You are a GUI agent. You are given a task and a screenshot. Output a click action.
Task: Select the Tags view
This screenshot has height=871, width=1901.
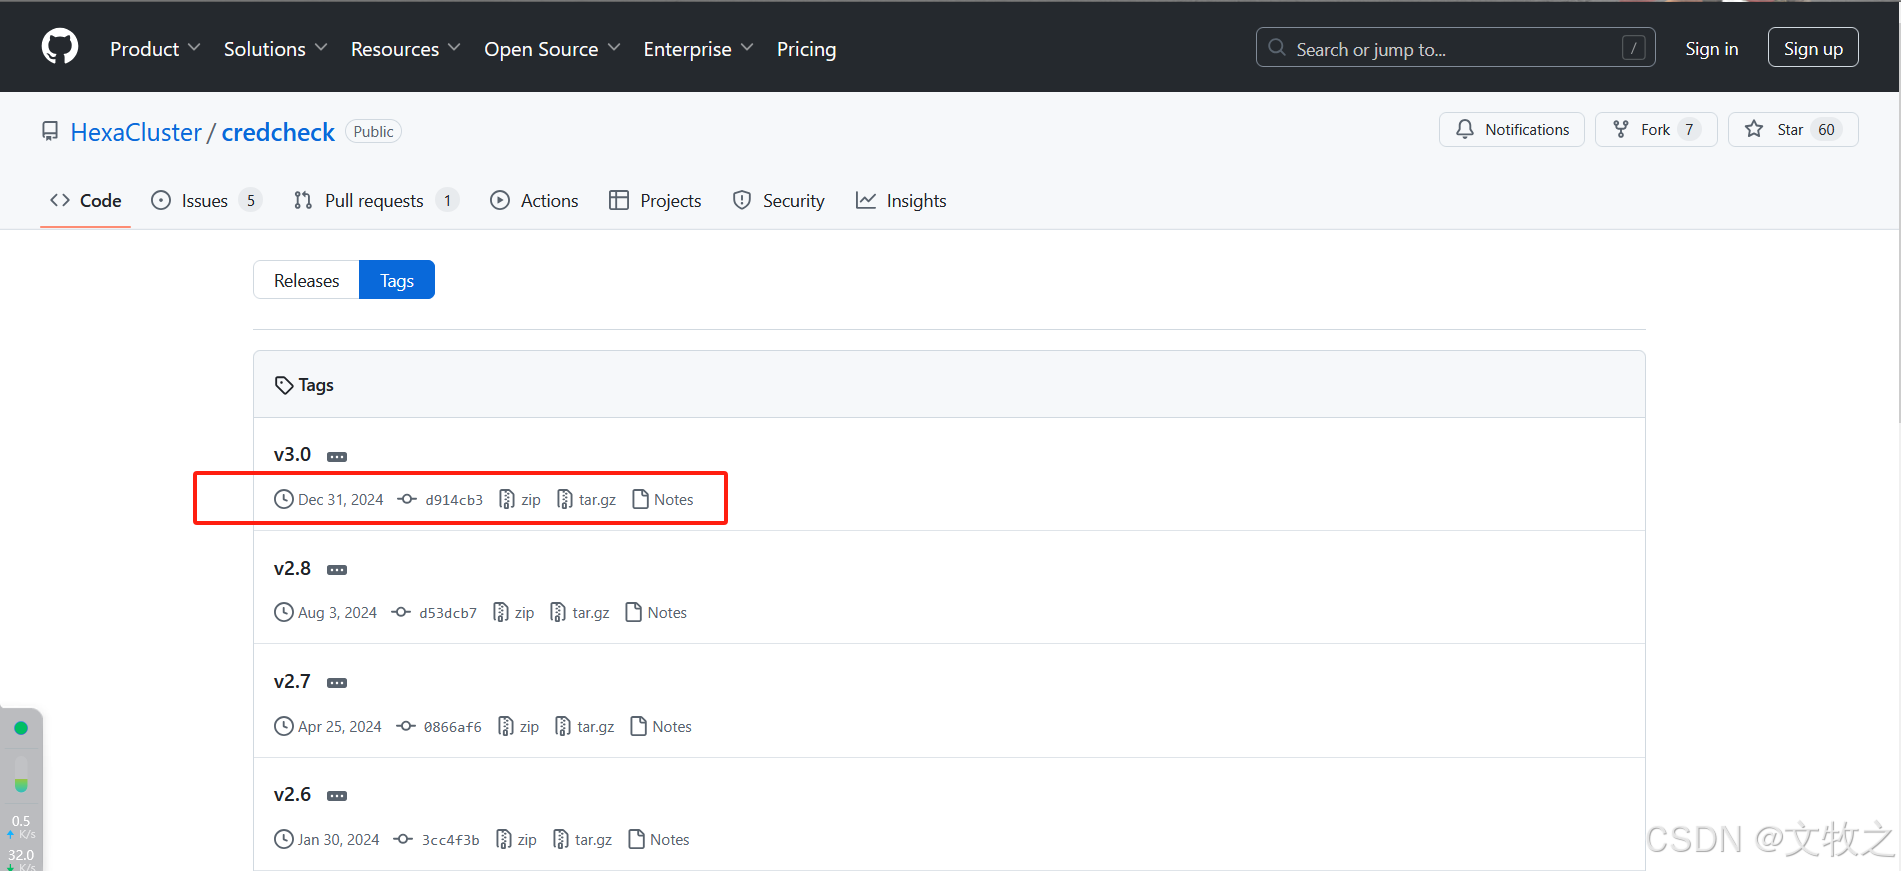pos(397,280)
